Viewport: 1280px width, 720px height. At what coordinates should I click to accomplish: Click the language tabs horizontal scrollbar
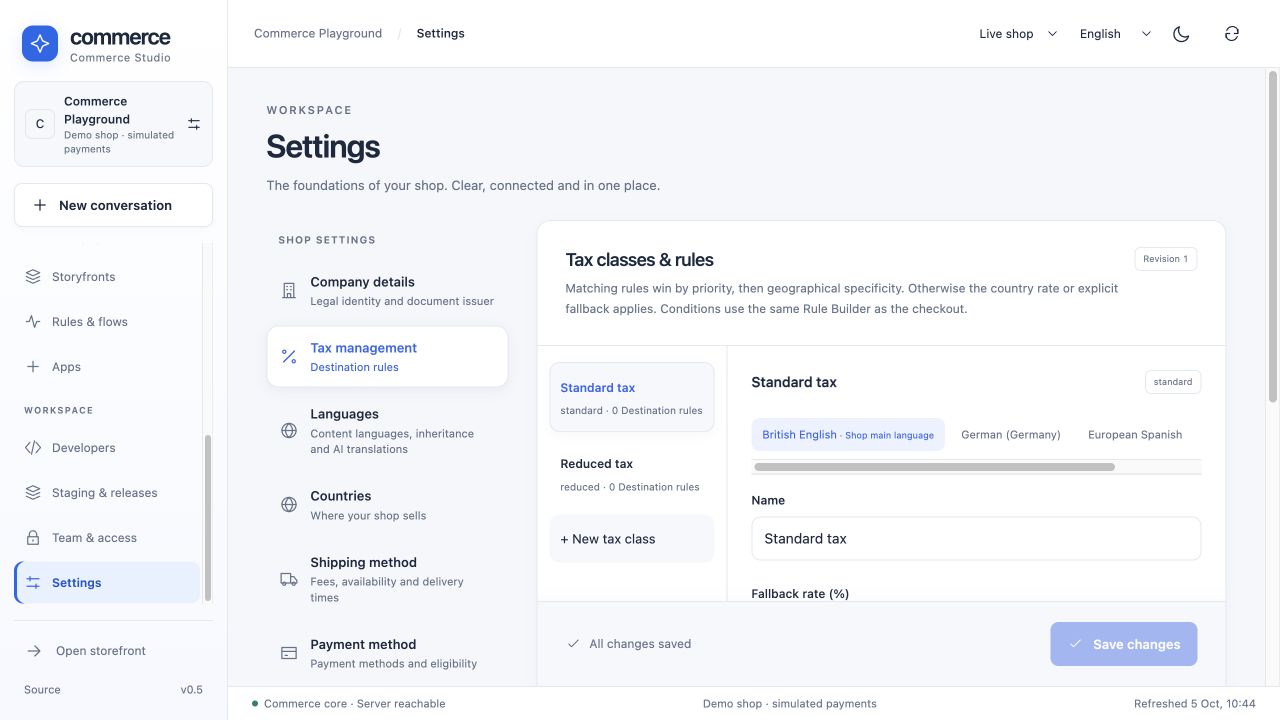point(934,467)
